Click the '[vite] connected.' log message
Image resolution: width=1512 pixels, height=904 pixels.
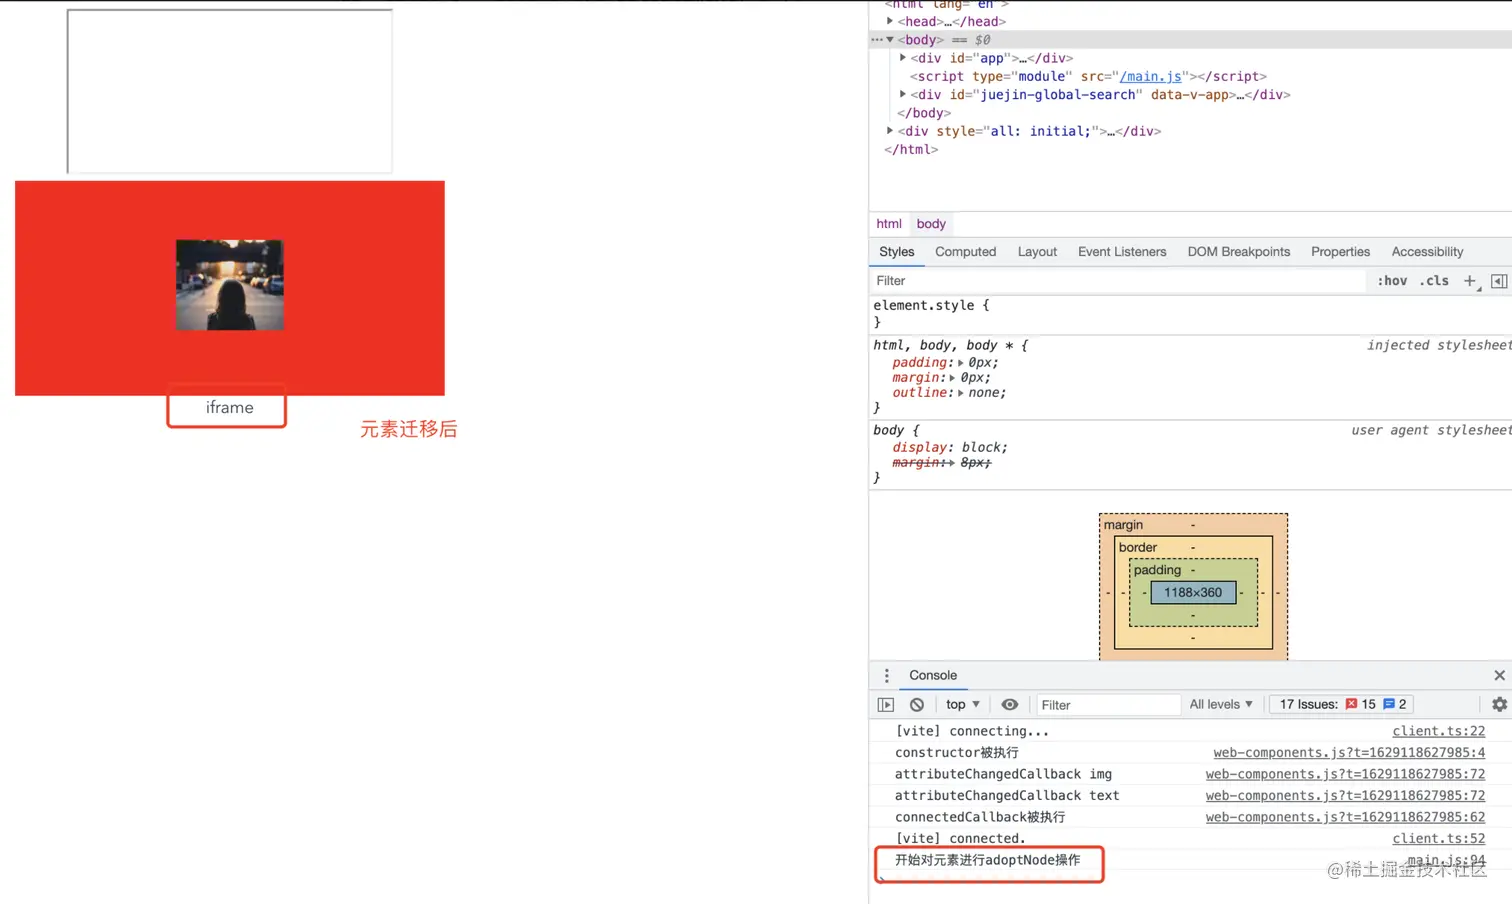[960, 839]
